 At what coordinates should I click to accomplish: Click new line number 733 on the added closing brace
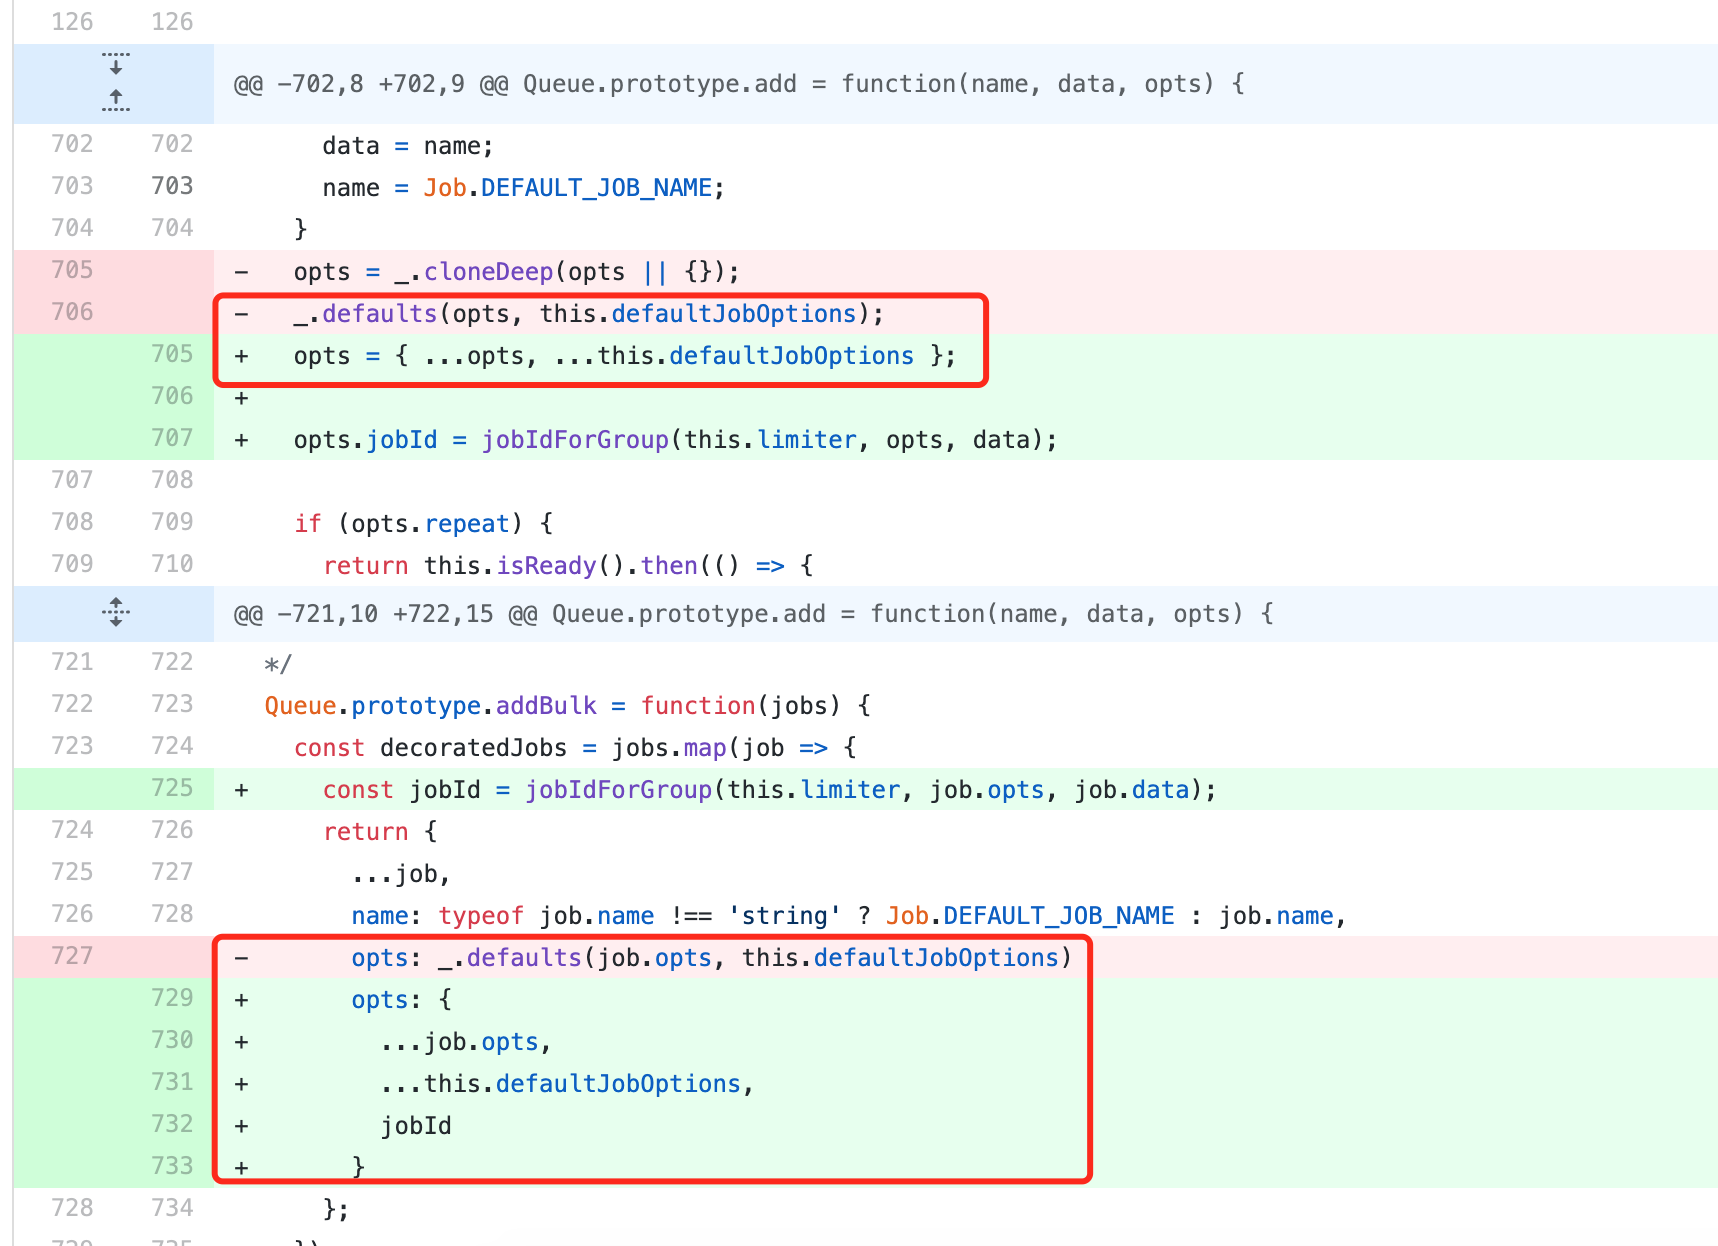coord(172,1165)
